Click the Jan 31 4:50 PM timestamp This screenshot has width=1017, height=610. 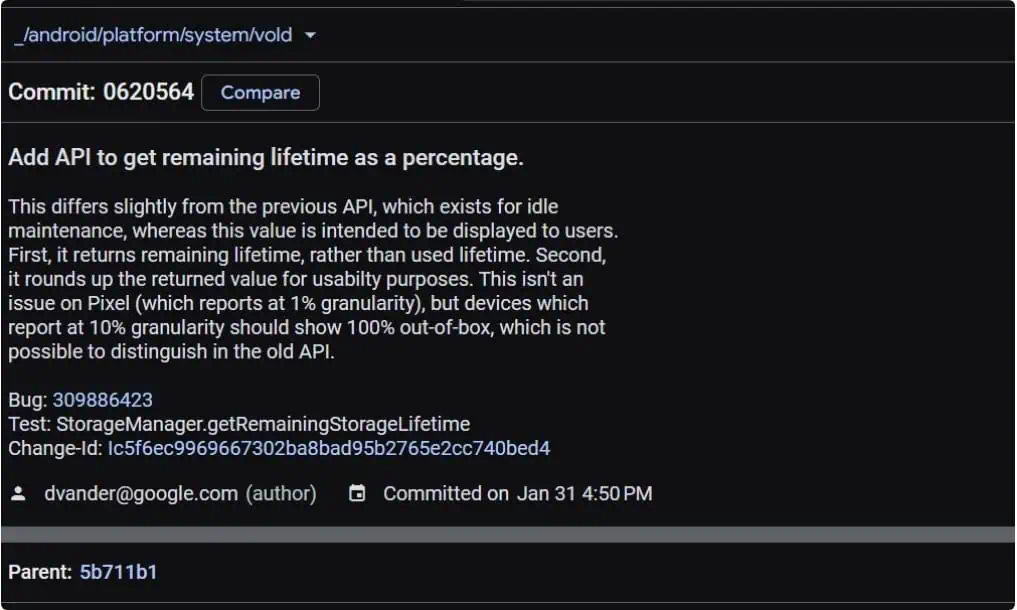[x=585, y=493]
